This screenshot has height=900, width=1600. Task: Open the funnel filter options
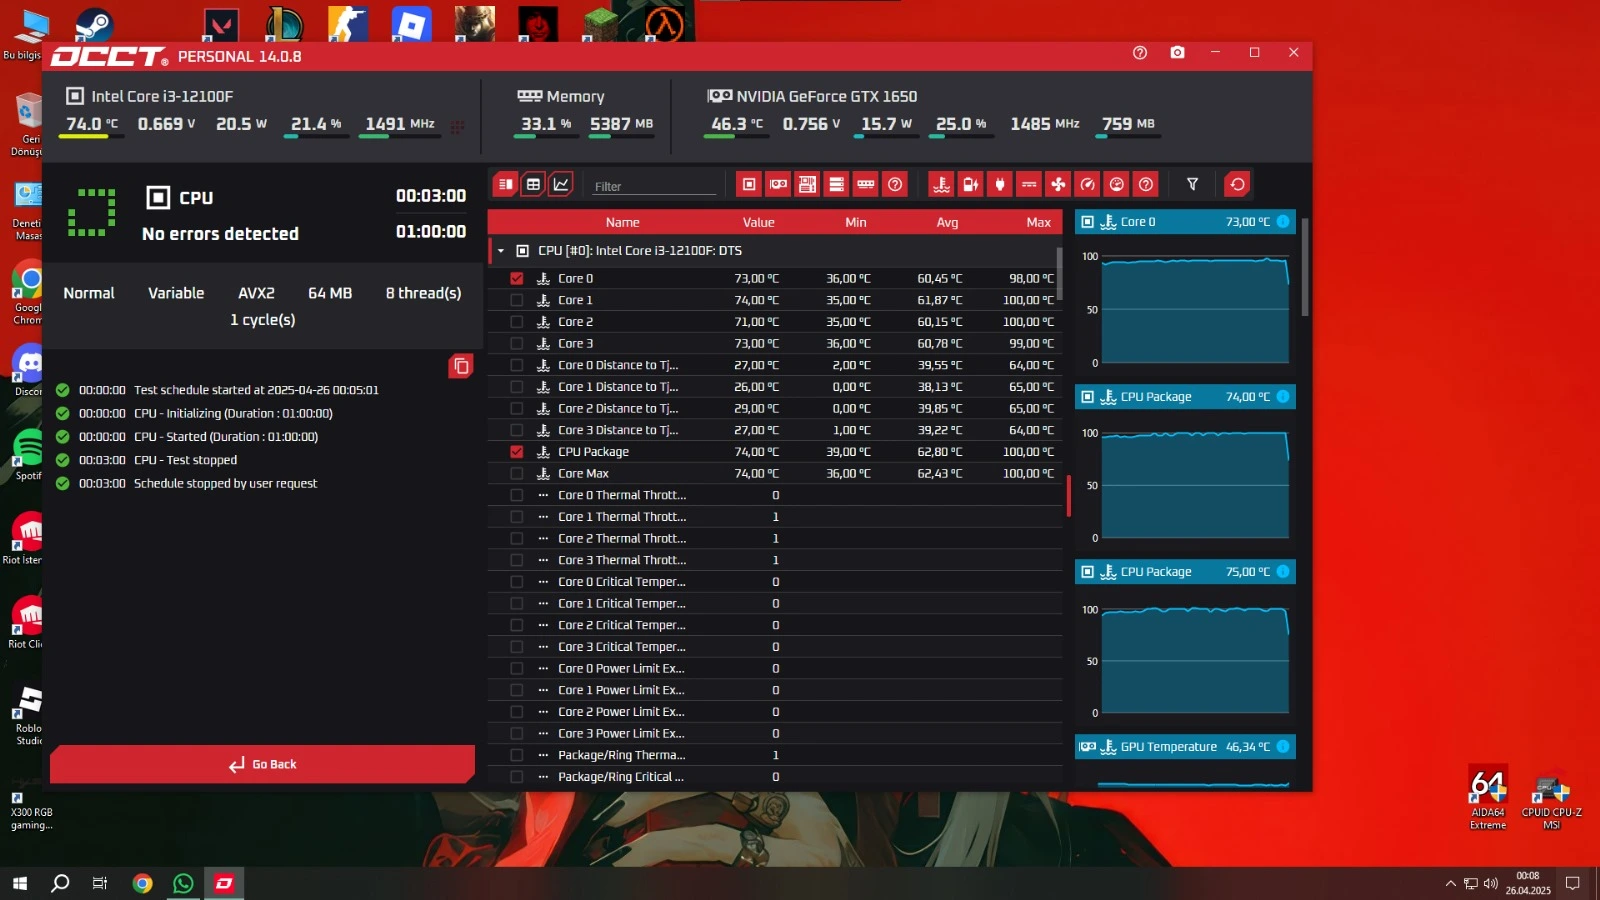click(x=1192, y=184)
